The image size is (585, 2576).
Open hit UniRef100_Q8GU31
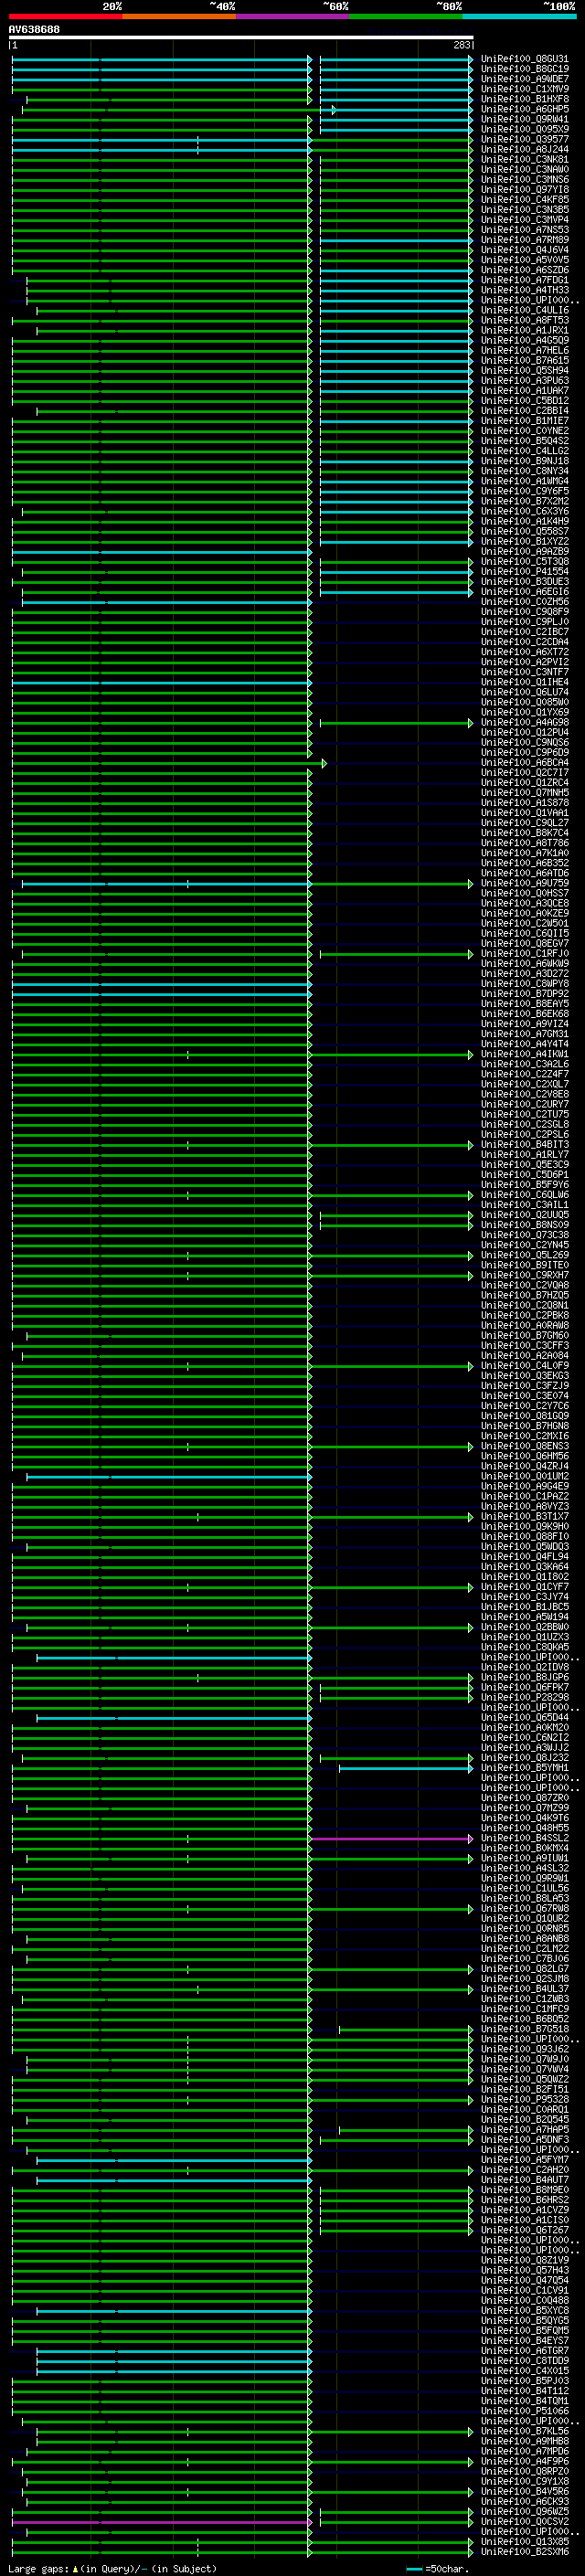tap(524, 59)
